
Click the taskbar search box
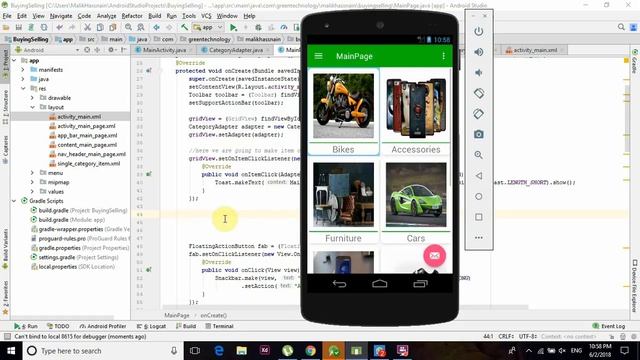pos(103,351)
